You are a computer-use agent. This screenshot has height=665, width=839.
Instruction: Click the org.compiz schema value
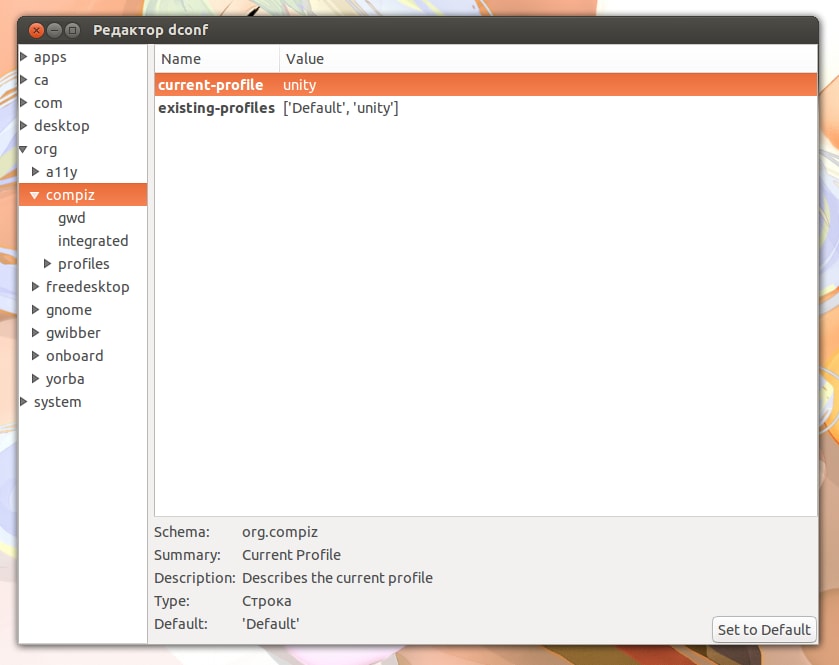280,532
